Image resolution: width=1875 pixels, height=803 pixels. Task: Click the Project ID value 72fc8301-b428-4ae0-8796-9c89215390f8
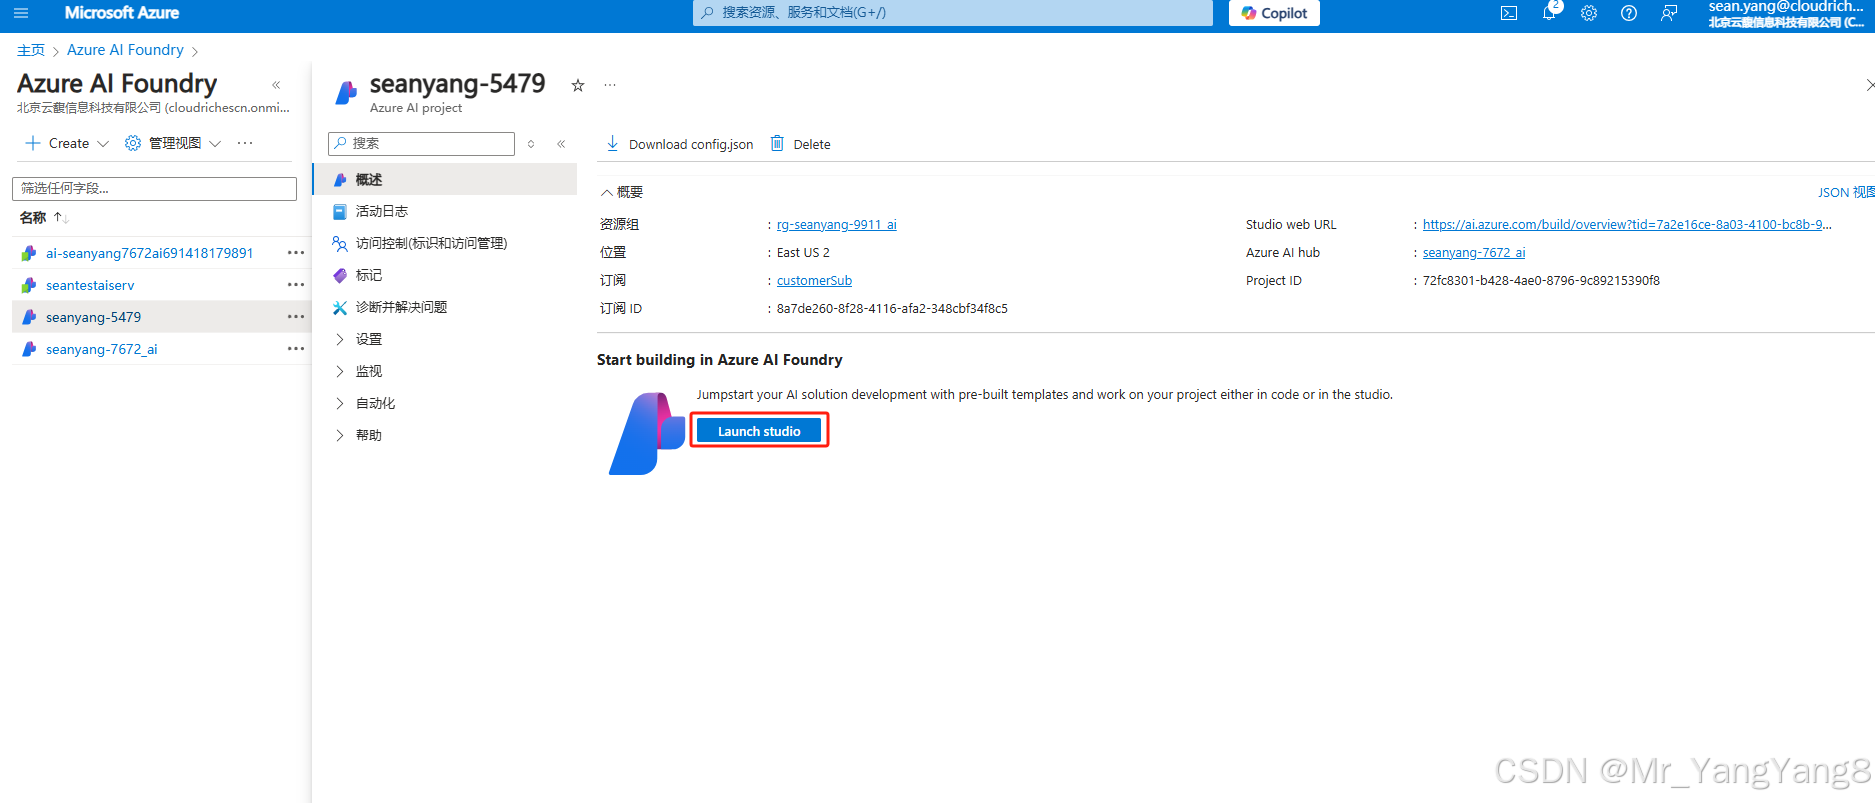[1541, 281]
